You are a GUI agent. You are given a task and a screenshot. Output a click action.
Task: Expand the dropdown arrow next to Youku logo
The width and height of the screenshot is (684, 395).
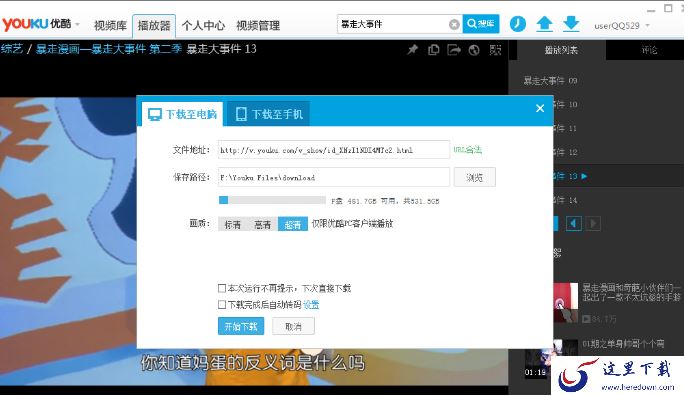click(77, 24)
